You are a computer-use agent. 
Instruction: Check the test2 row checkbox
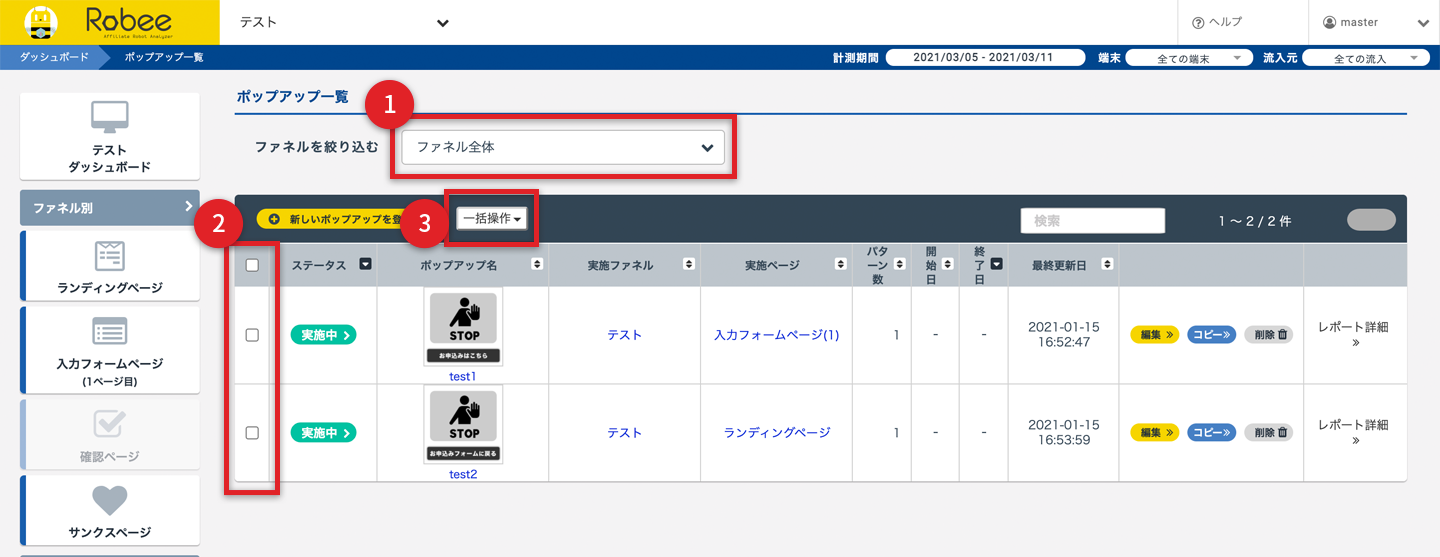[252, 433]
